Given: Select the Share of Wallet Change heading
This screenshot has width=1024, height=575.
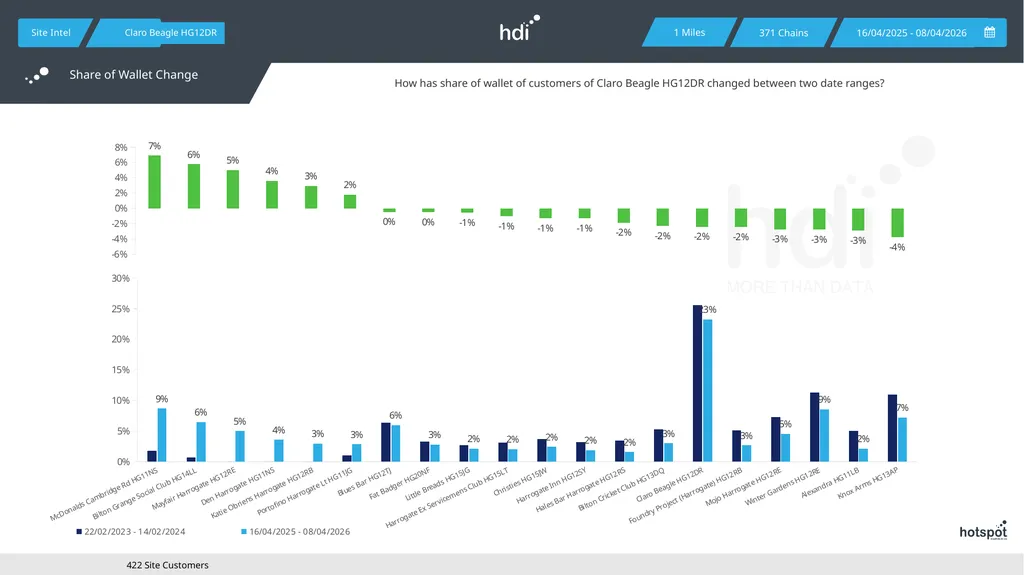Looking at the screenshot, I should 134,74.
